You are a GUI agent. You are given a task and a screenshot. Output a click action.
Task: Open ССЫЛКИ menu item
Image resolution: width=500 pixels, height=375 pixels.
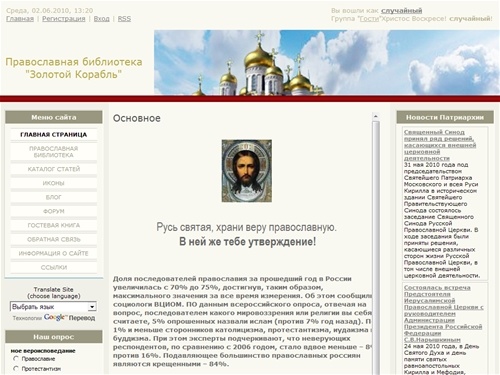(54, 267)
